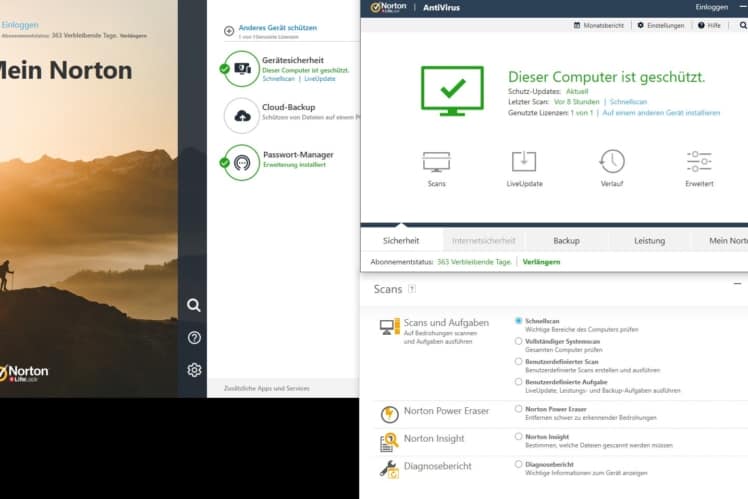Viewport: 748px width, 499px height.
Task: Click the '363 Verbleibende Tage' status text
Action: (474, 262)
